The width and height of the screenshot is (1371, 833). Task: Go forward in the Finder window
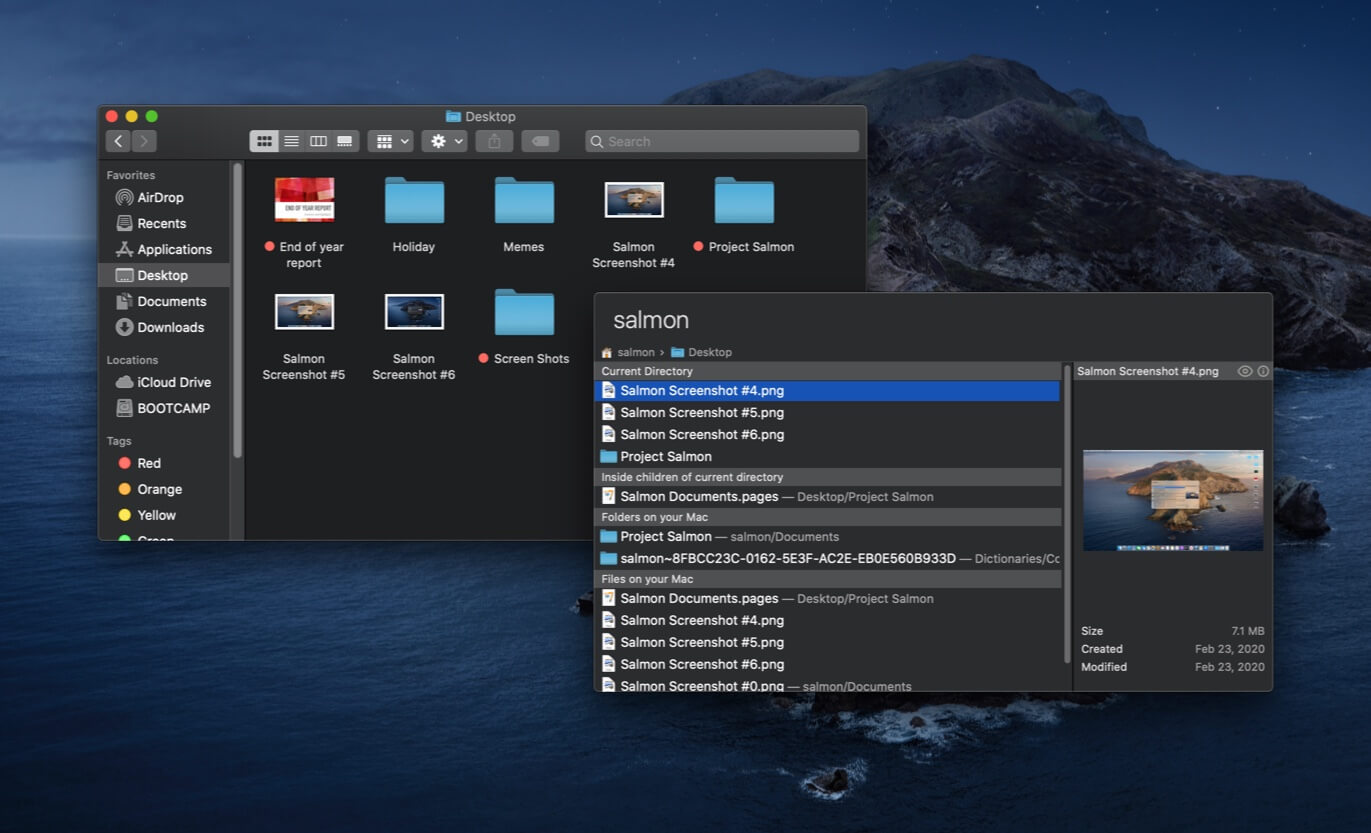[x=144, y=141]
